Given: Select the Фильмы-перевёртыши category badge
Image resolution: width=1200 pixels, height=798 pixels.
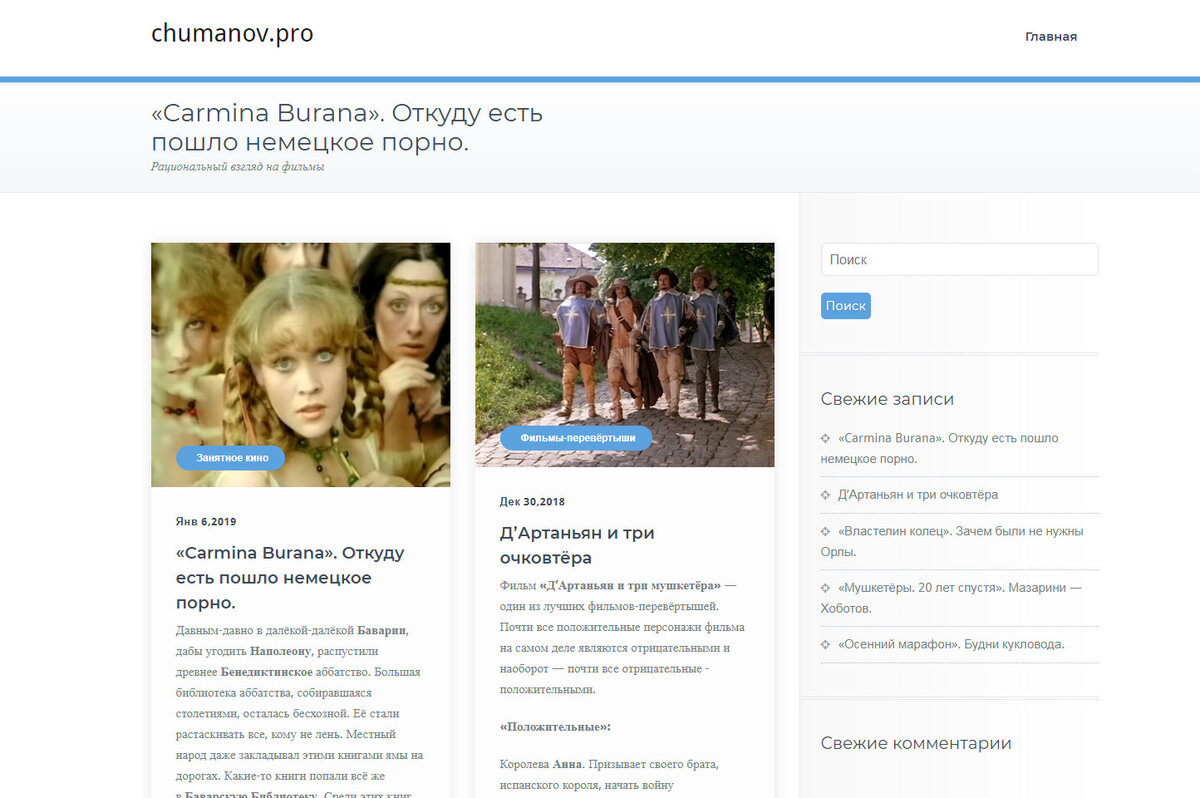Looking at the screenshot, I should (575, 438).
